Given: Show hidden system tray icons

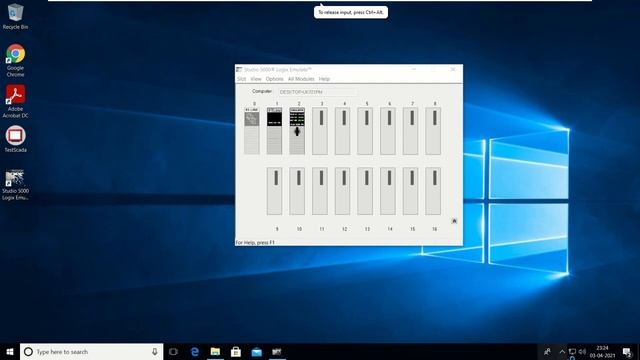Looking at the screenshot, I should tap(562, 351).
